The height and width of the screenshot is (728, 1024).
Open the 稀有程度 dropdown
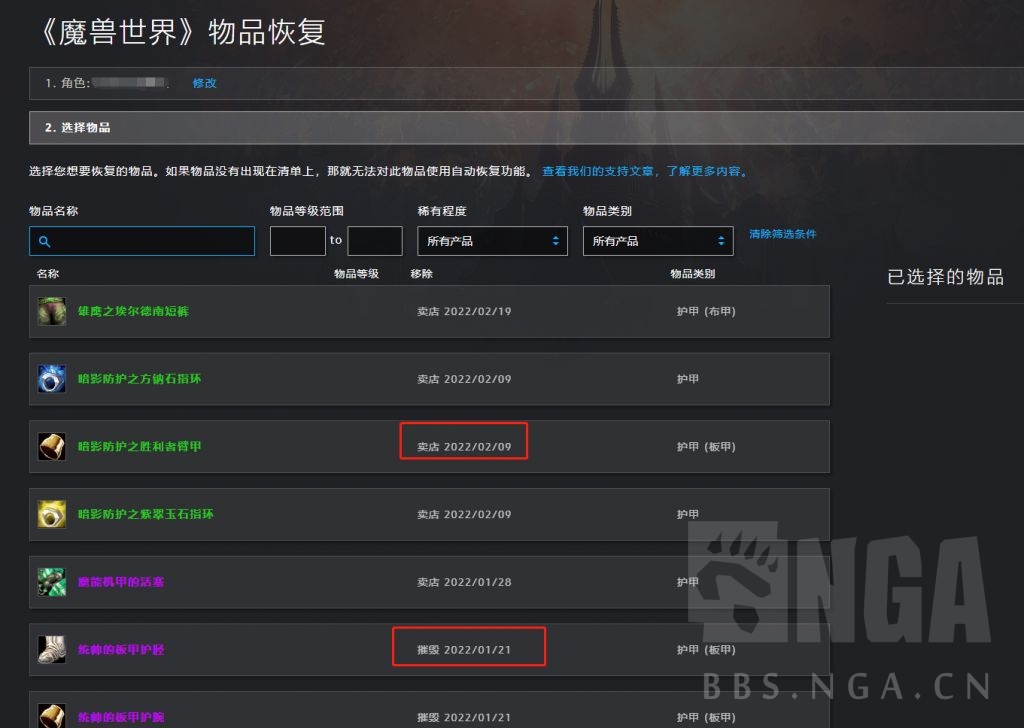coord(492,241)
